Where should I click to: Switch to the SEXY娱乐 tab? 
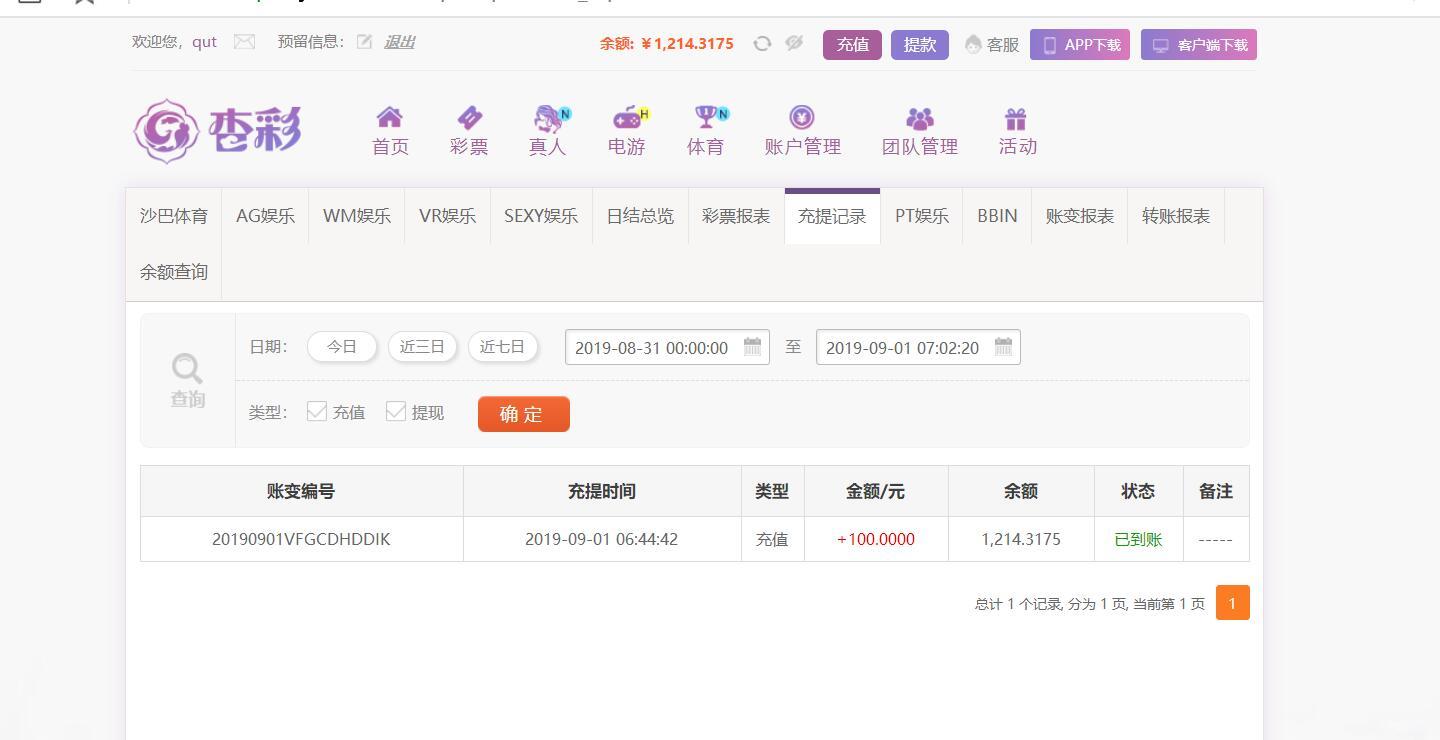[541, 216]
